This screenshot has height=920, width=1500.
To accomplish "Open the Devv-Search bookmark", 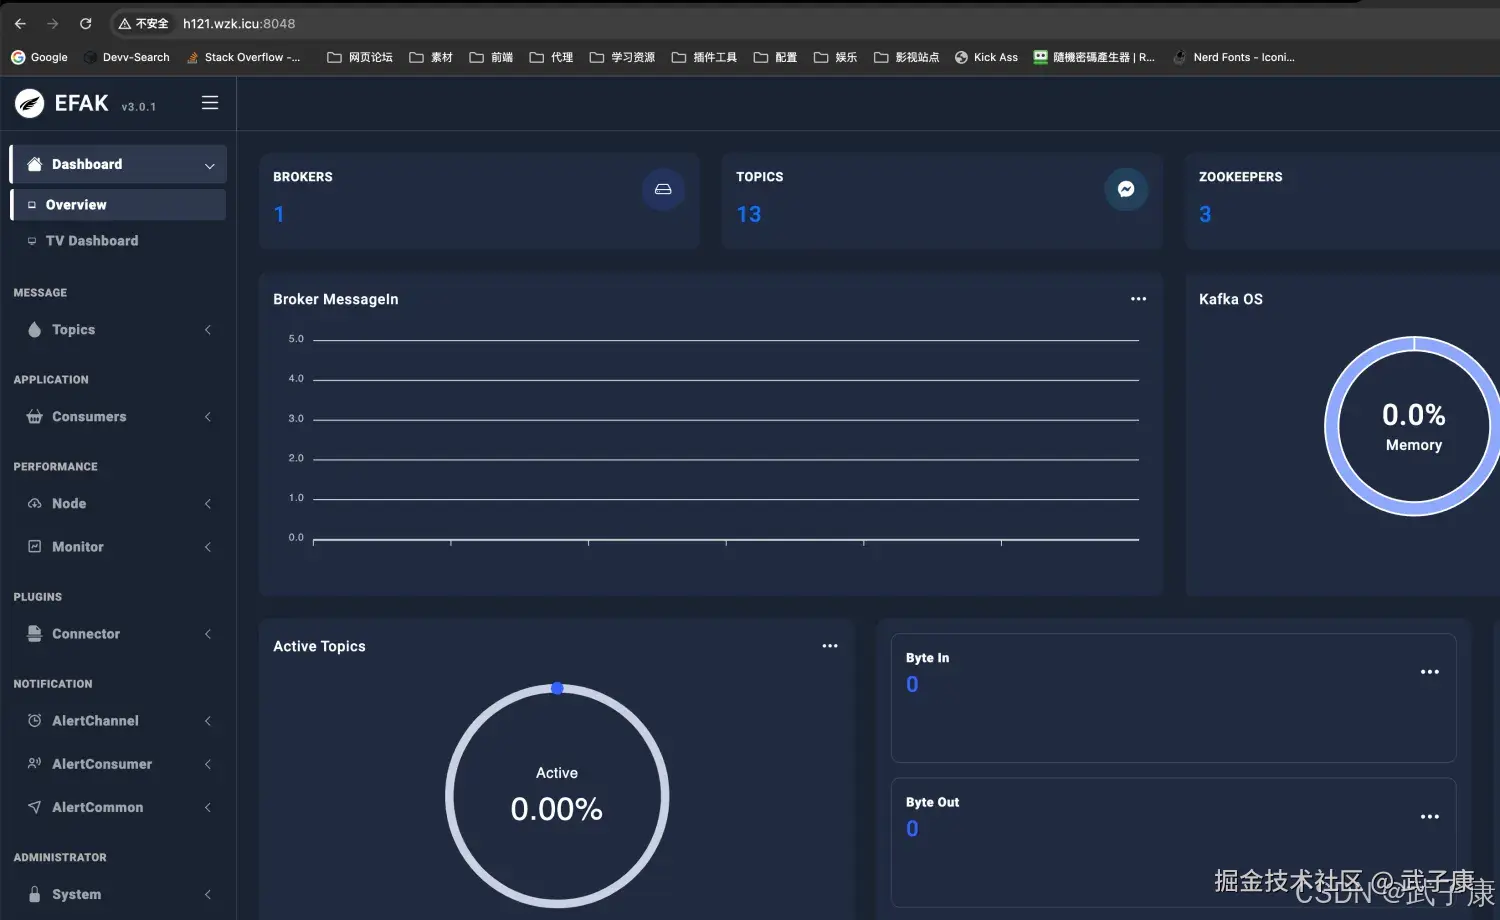I will point(127,57).
